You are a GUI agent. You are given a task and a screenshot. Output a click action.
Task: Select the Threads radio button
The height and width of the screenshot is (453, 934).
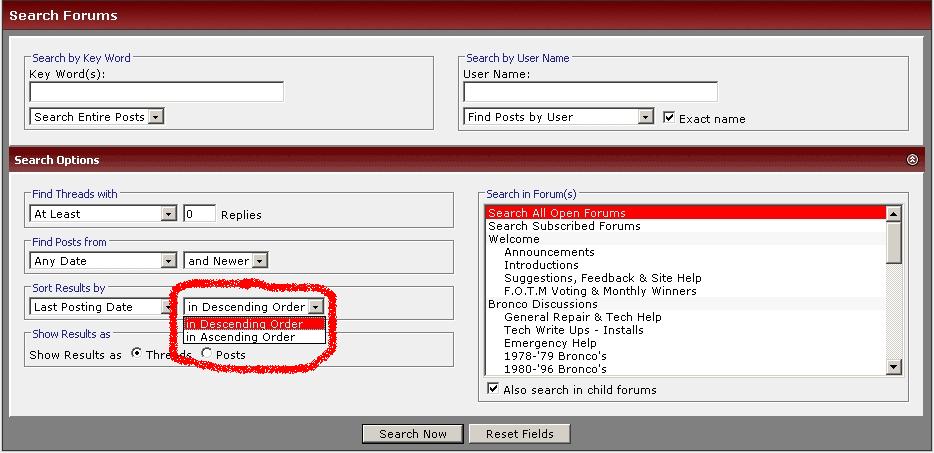tap(136, 353)
